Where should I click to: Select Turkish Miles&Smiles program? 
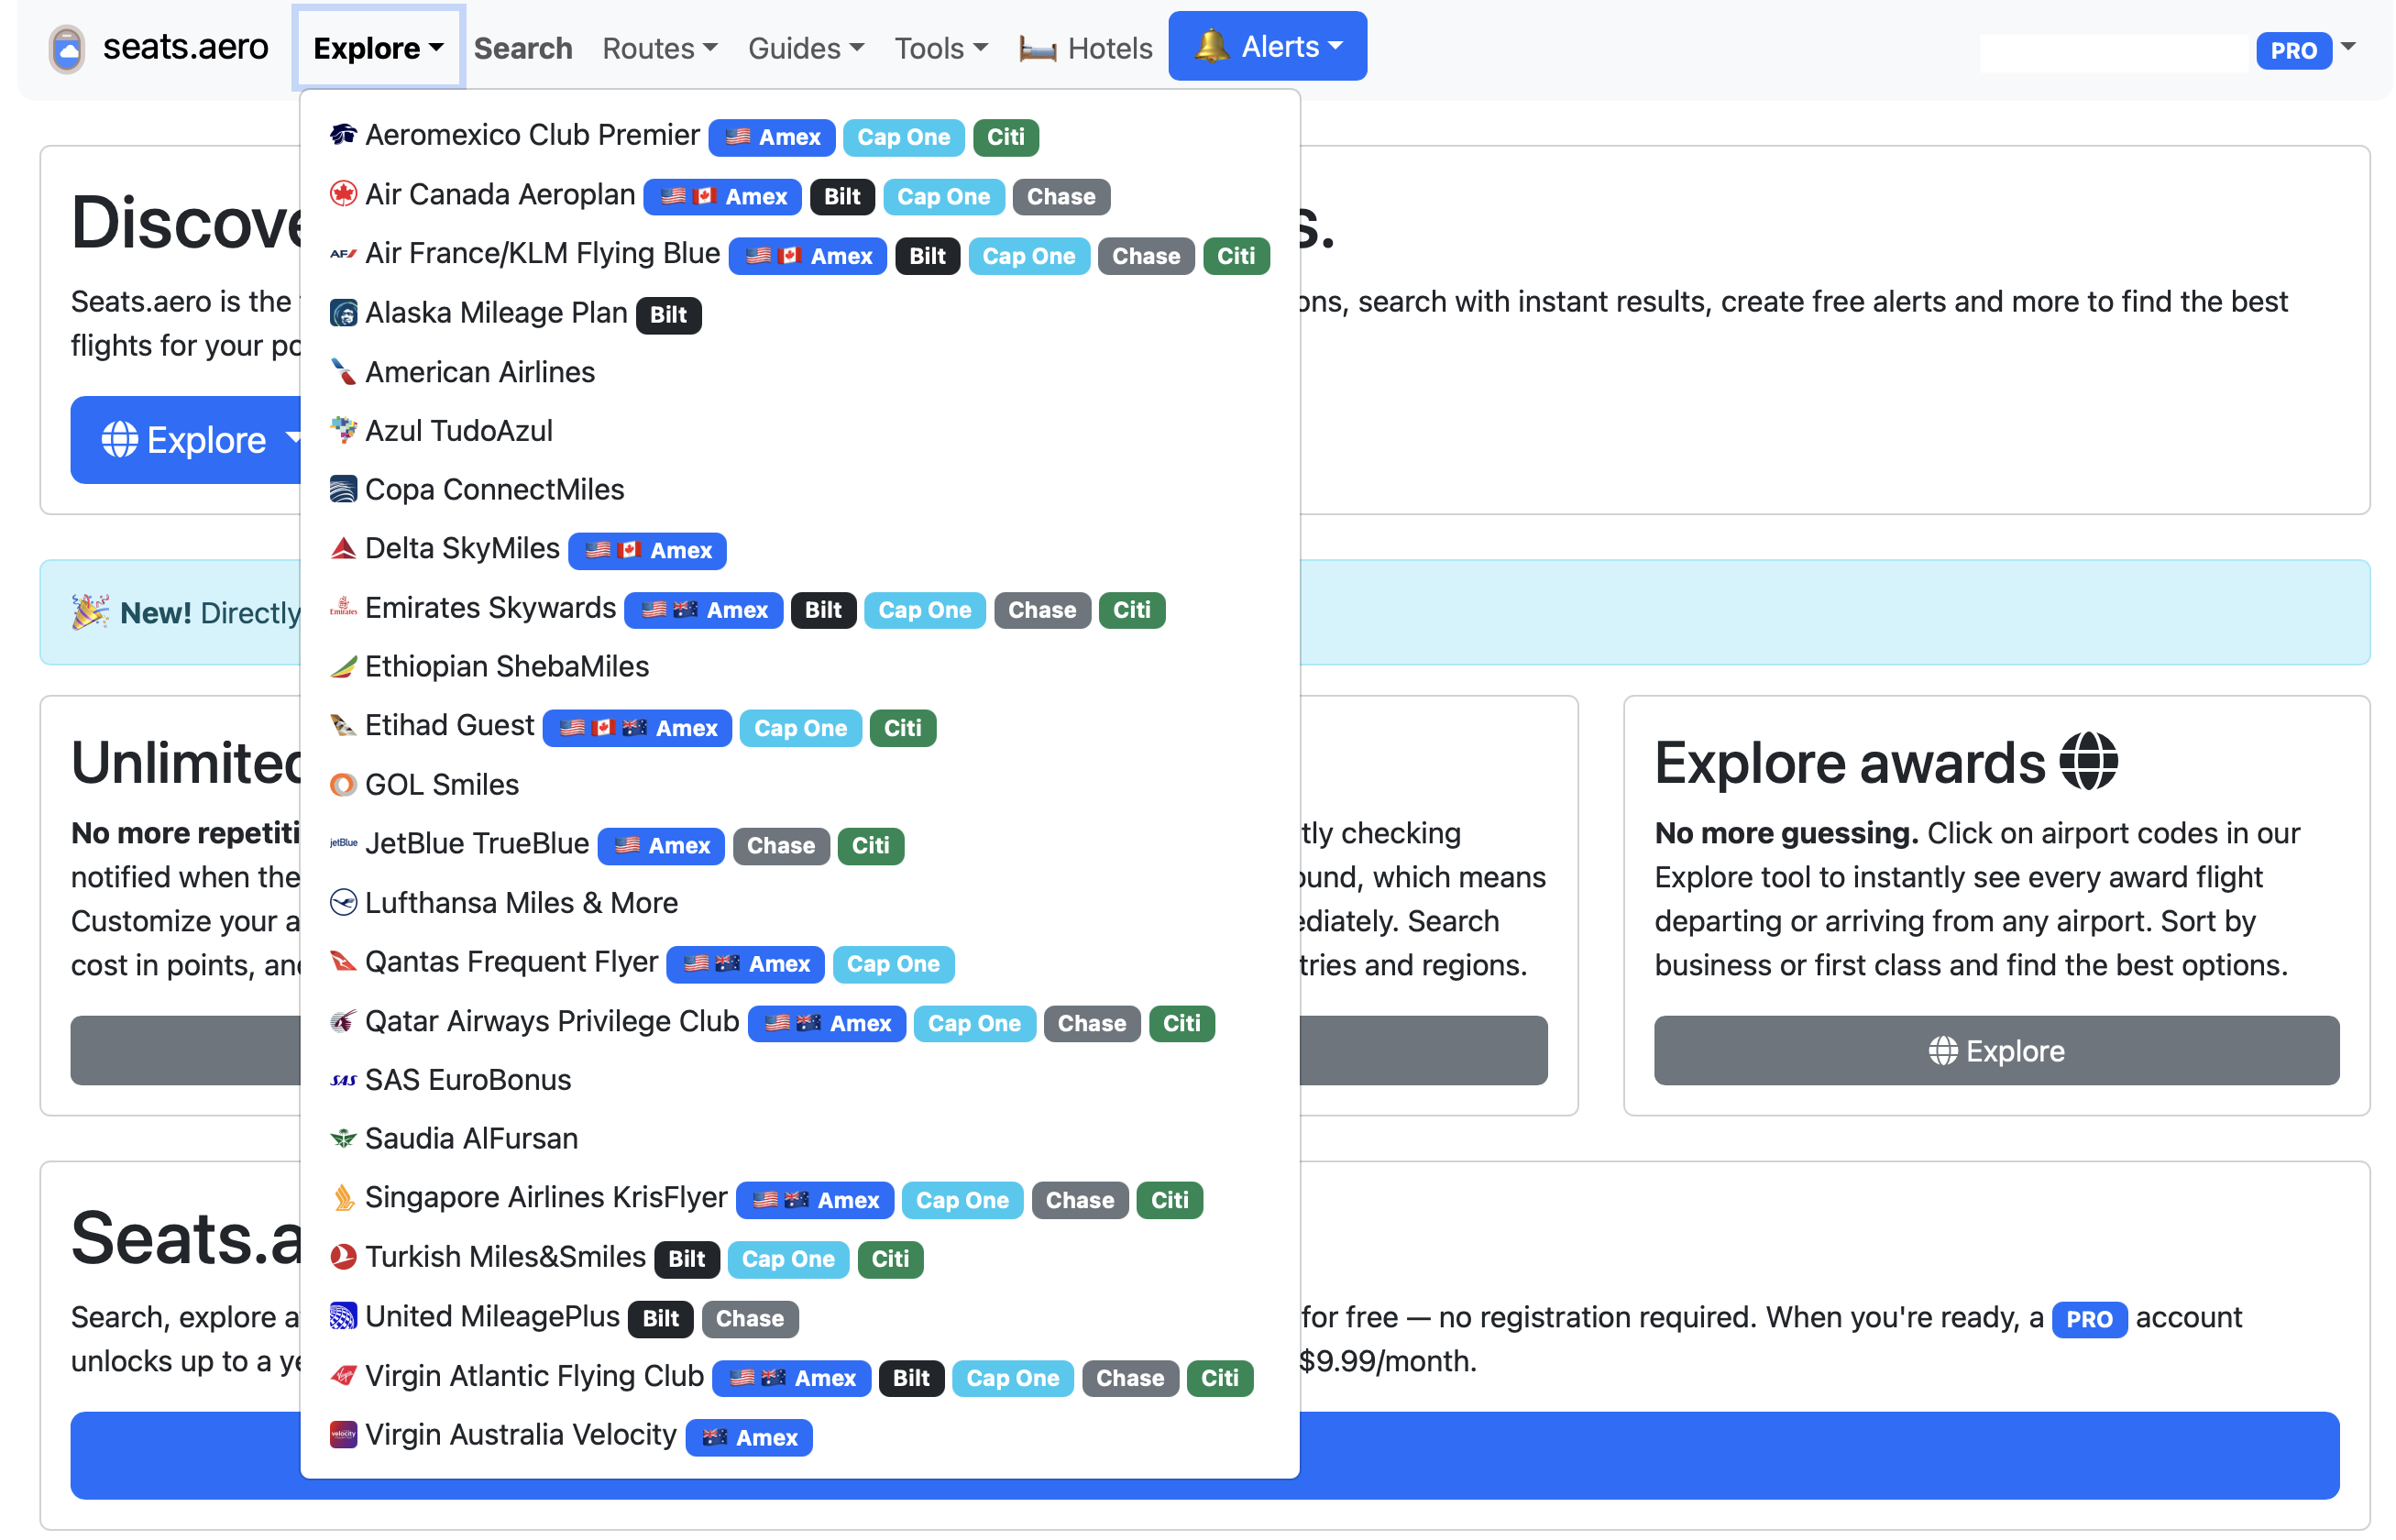pos(505,1257)
